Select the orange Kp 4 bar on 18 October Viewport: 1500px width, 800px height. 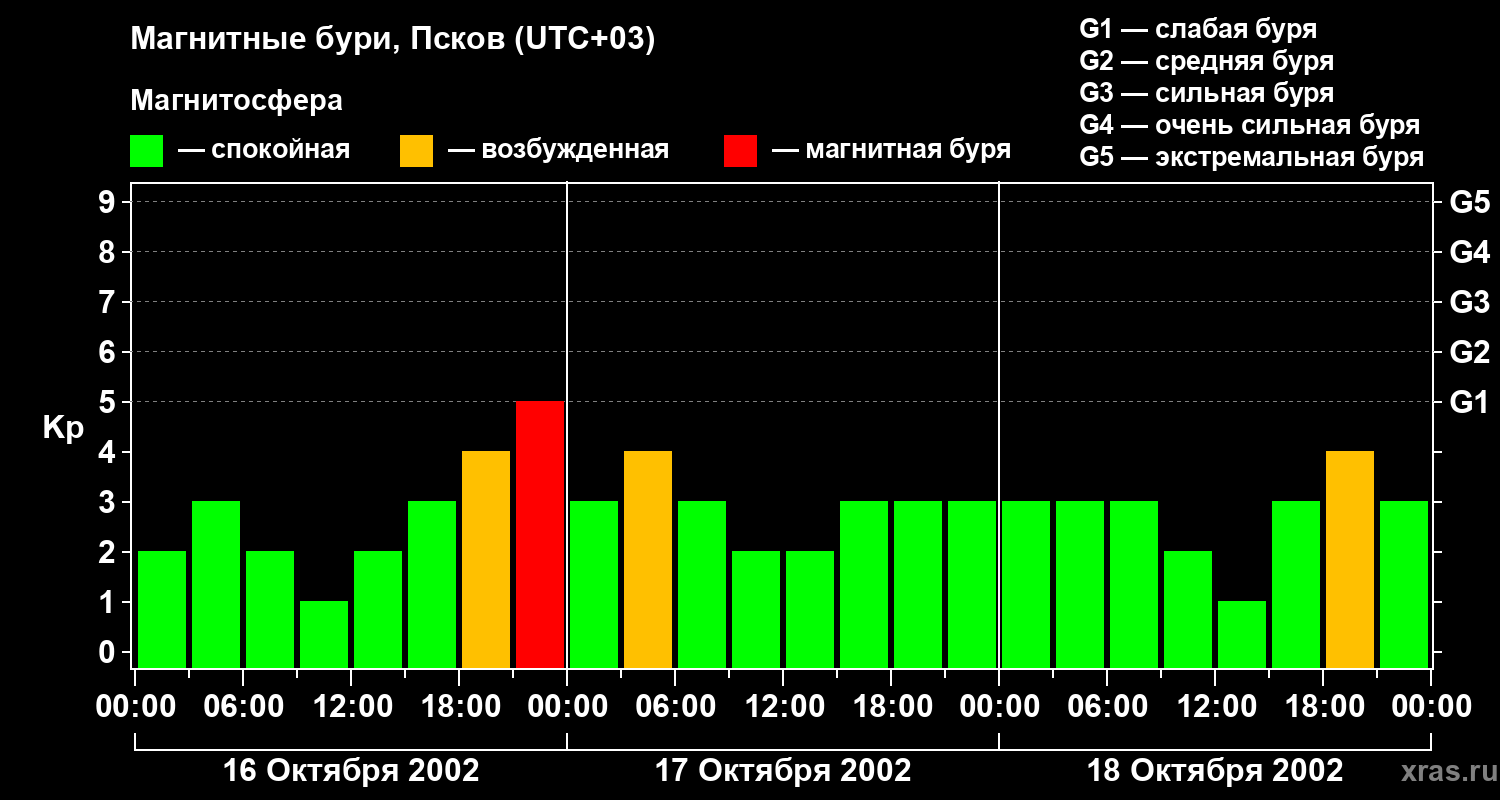1350,560
